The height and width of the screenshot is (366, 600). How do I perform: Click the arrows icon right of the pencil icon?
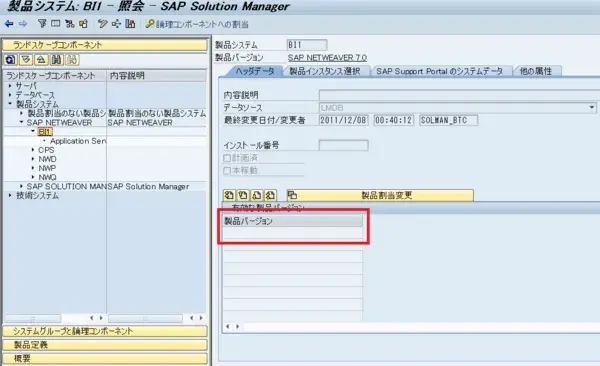click(x=116, y=24)
